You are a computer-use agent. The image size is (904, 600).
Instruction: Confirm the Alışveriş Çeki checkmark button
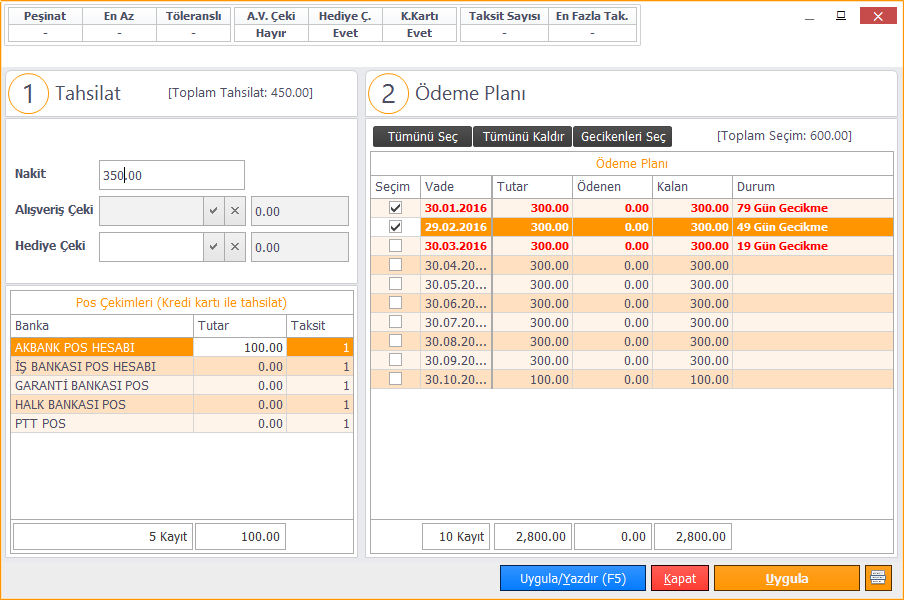tap(213, 211)
